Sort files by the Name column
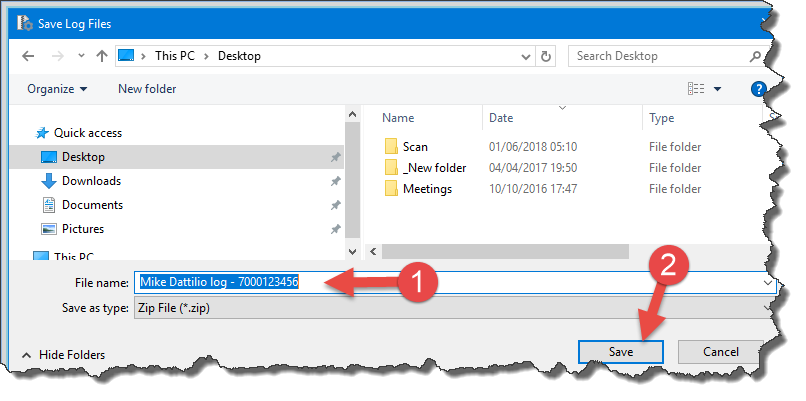 [398, 118]
